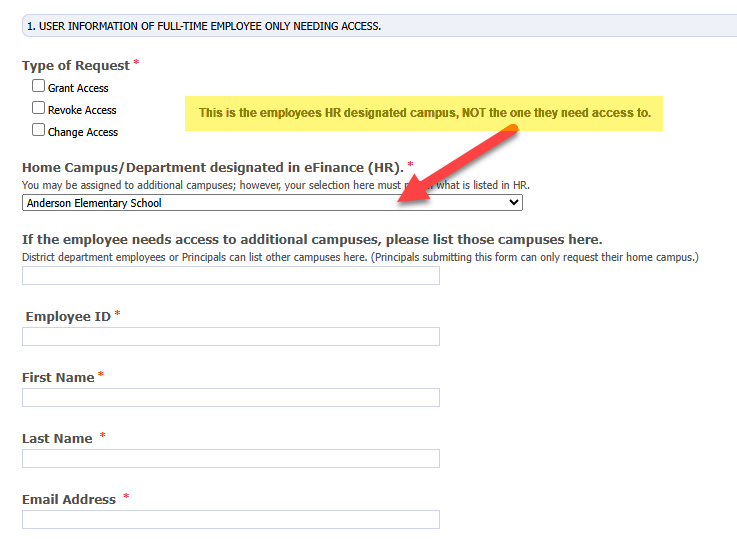Click the User Information section header bar
The image size is (737, 541).
point(378,26)
